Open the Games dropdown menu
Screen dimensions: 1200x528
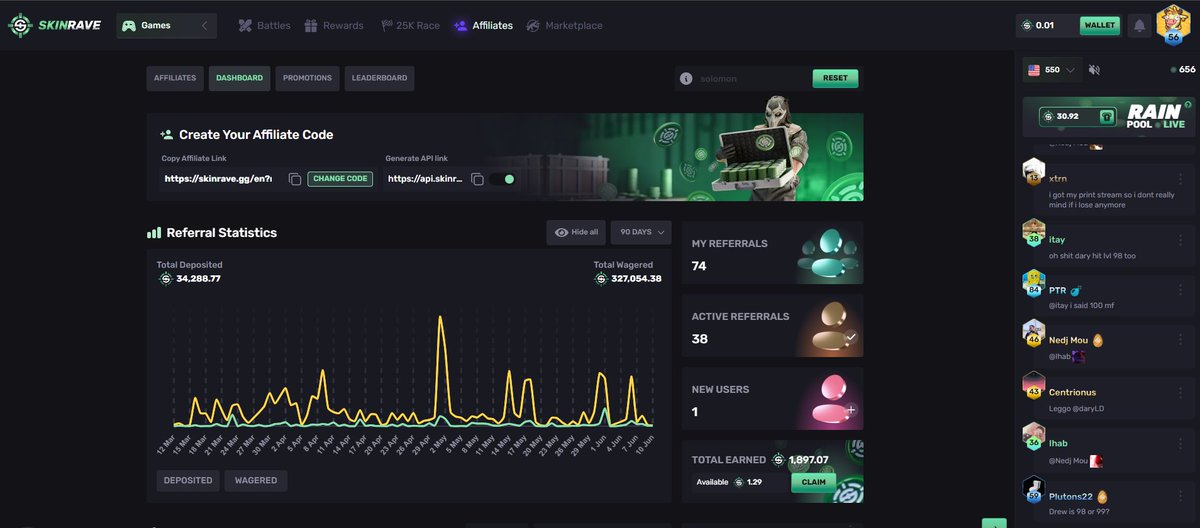coord(168,26)
